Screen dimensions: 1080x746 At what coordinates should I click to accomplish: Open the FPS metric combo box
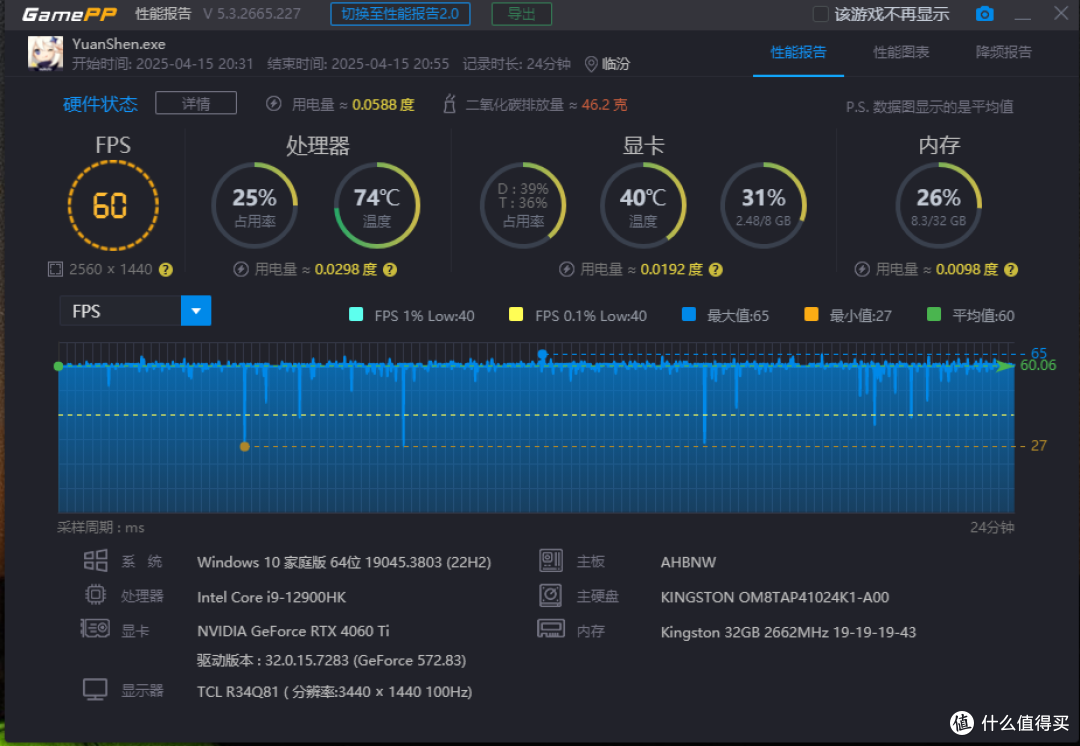point(135,311)
